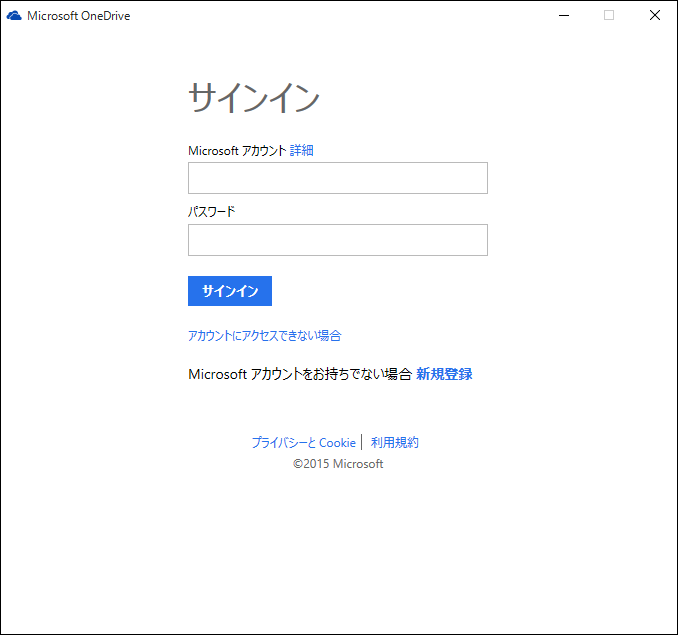The width and height of the screenshot is (678, 635).
Task: Click the ©2015 Microsoft copyright text
Action: [338, 464]
